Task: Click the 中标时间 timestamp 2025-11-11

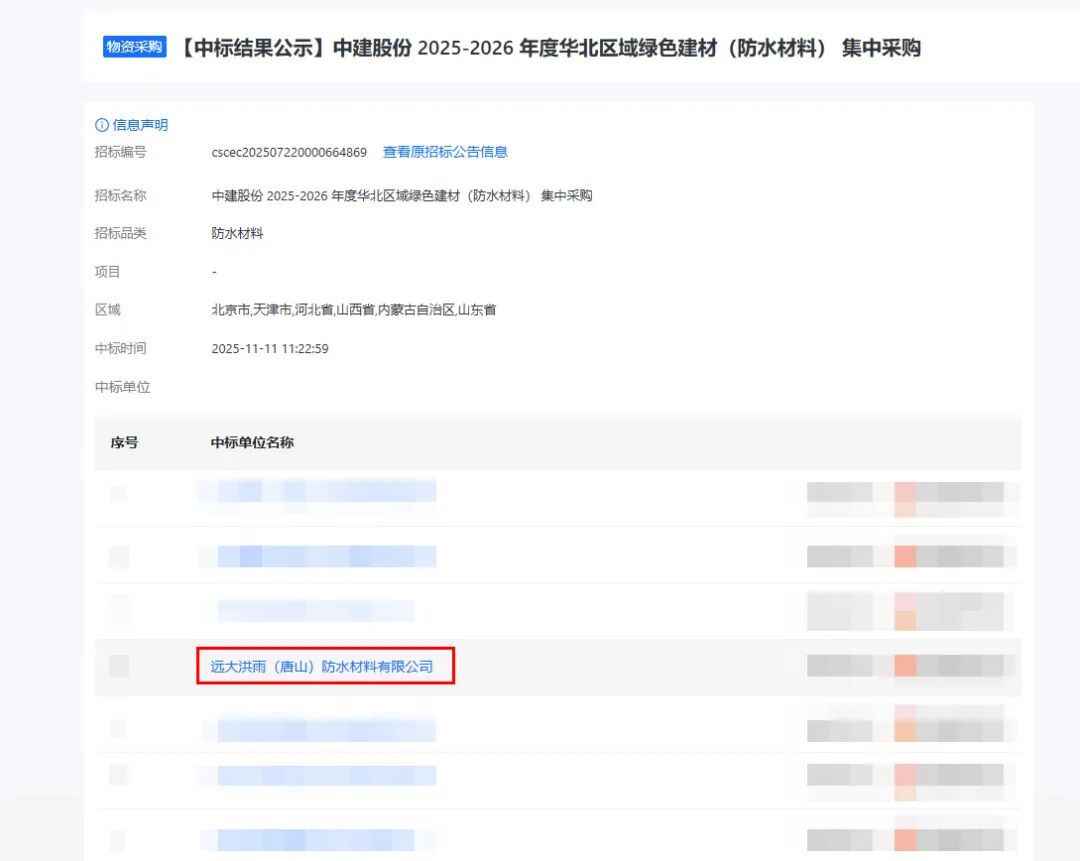Action: [268, 348]
